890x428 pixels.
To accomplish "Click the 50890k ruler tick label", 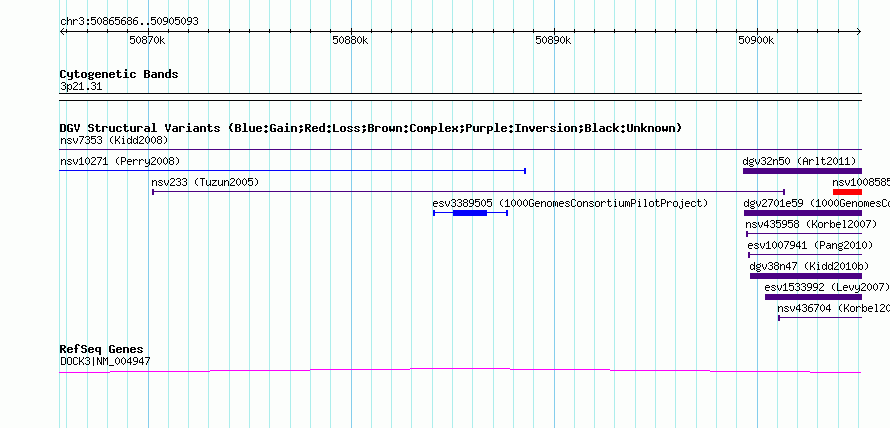I will click(553, 40).
